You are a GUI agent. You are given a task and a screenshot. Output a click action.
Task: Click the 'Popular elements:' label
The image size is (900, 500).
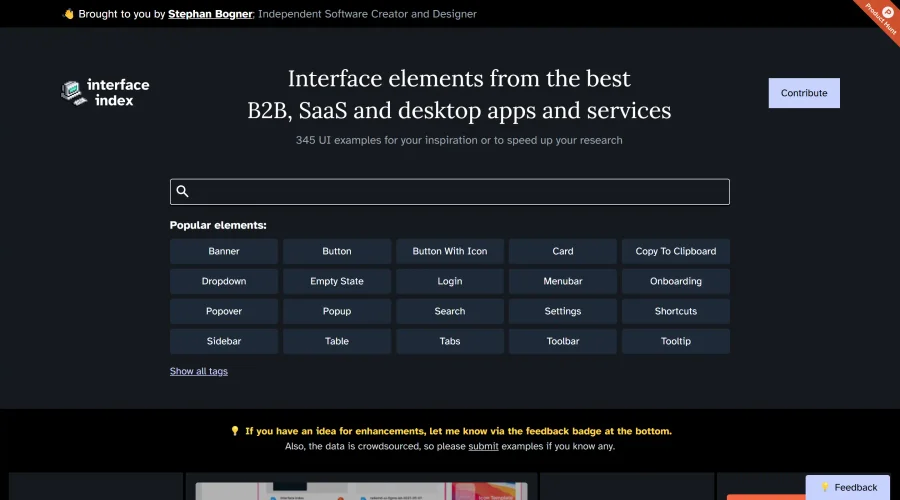(218, 225)
